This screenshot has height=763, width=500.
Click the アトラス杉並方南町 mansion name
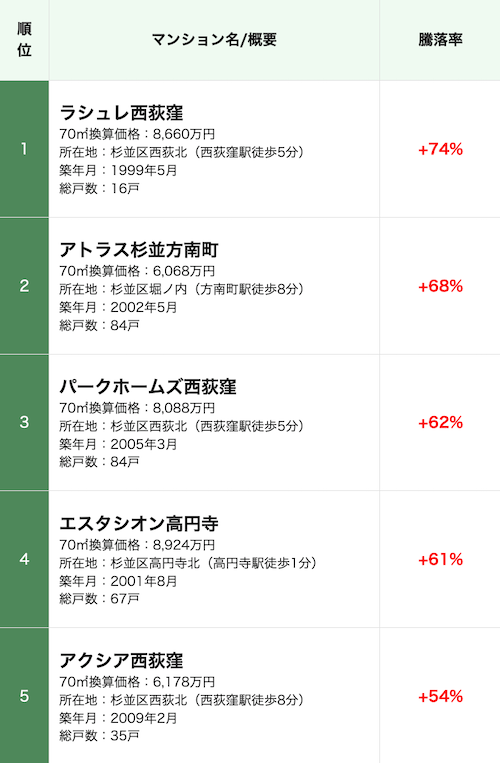click(139, 250)
